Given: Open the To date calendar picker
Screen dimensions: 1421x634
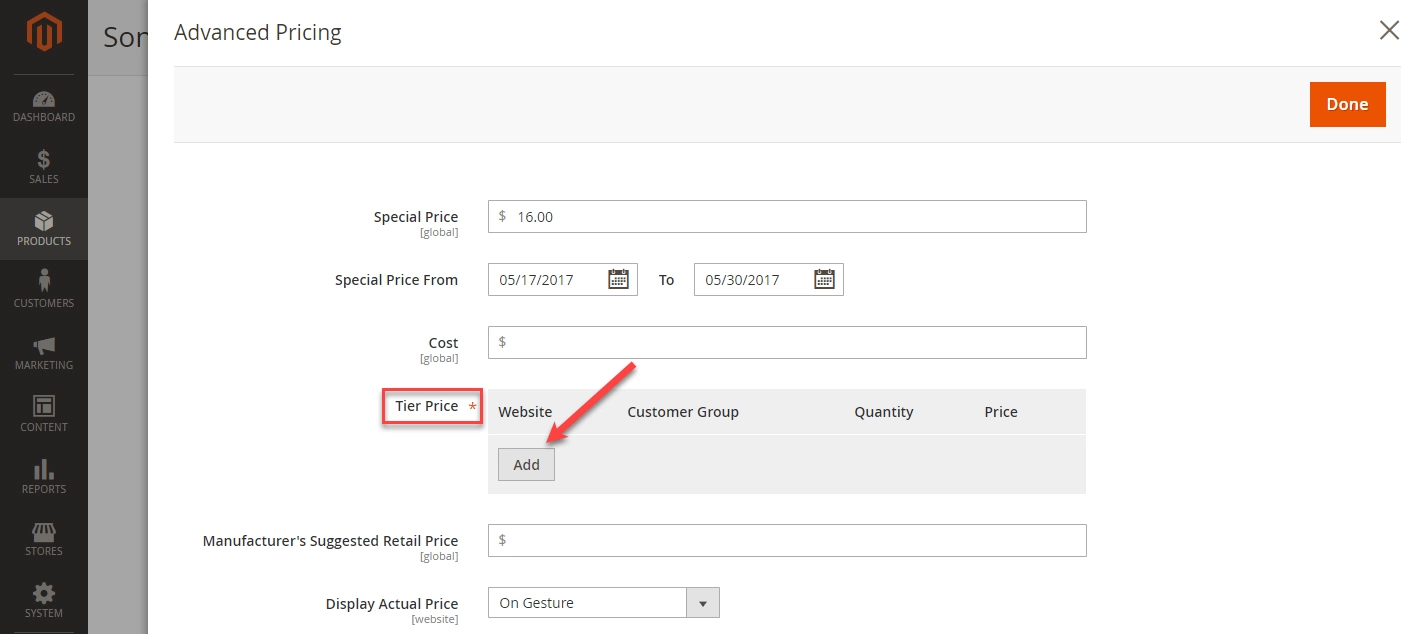Looking at the screenshot, I should (824, 280).
